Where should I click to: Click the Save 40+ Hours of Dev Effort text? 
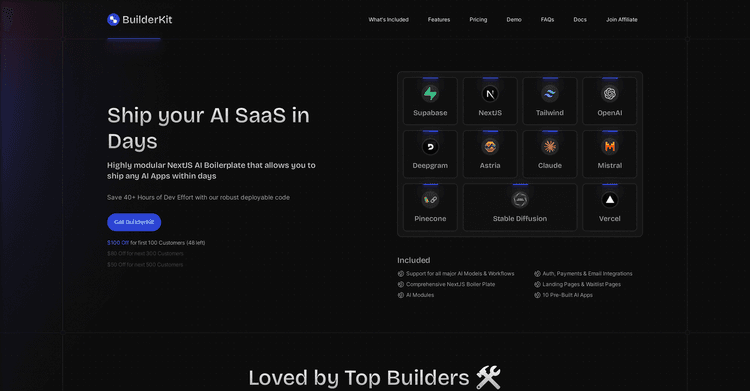point(198,197)
